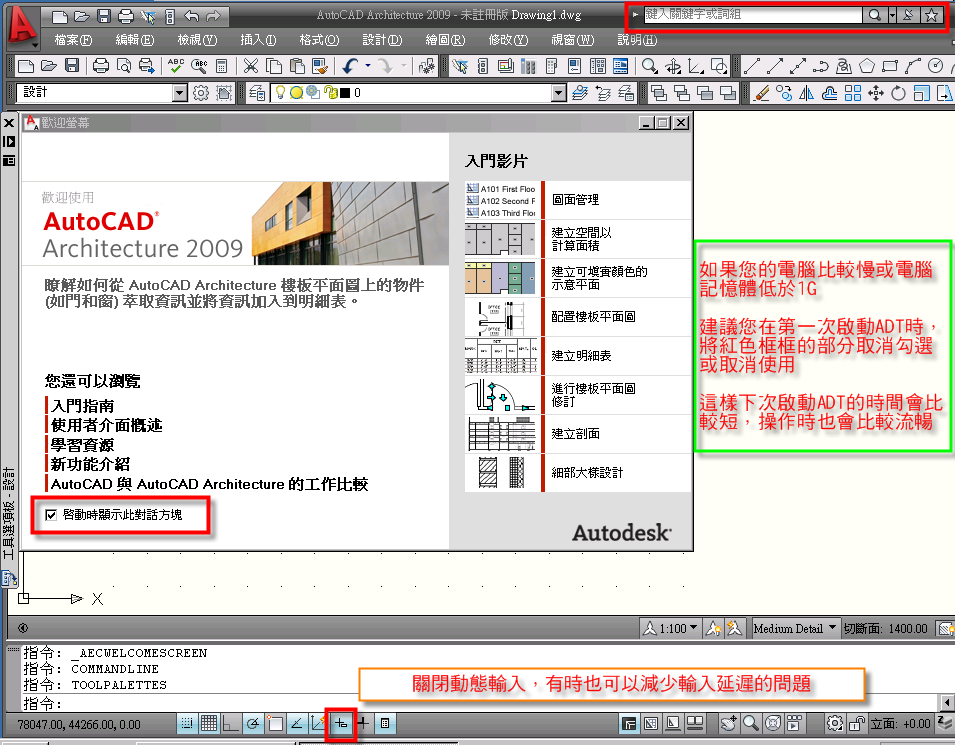Click Save icon in standard toolbar

click(x=72, y=66)
